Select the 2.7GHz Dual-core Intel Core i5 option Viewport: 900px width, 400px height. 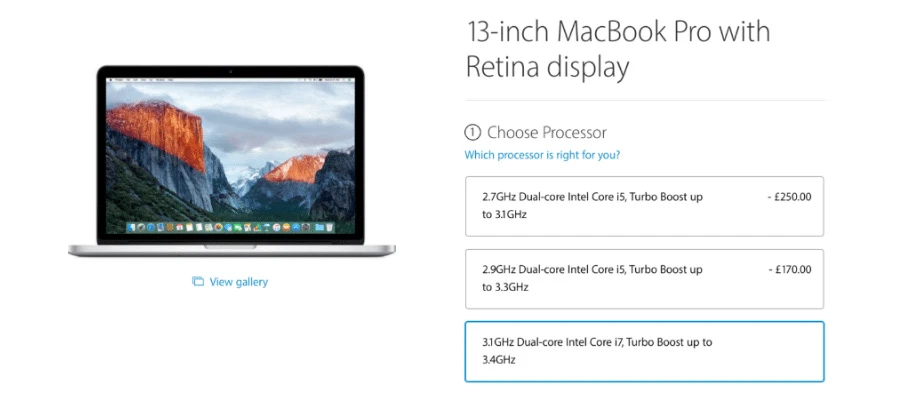[645, 206]
